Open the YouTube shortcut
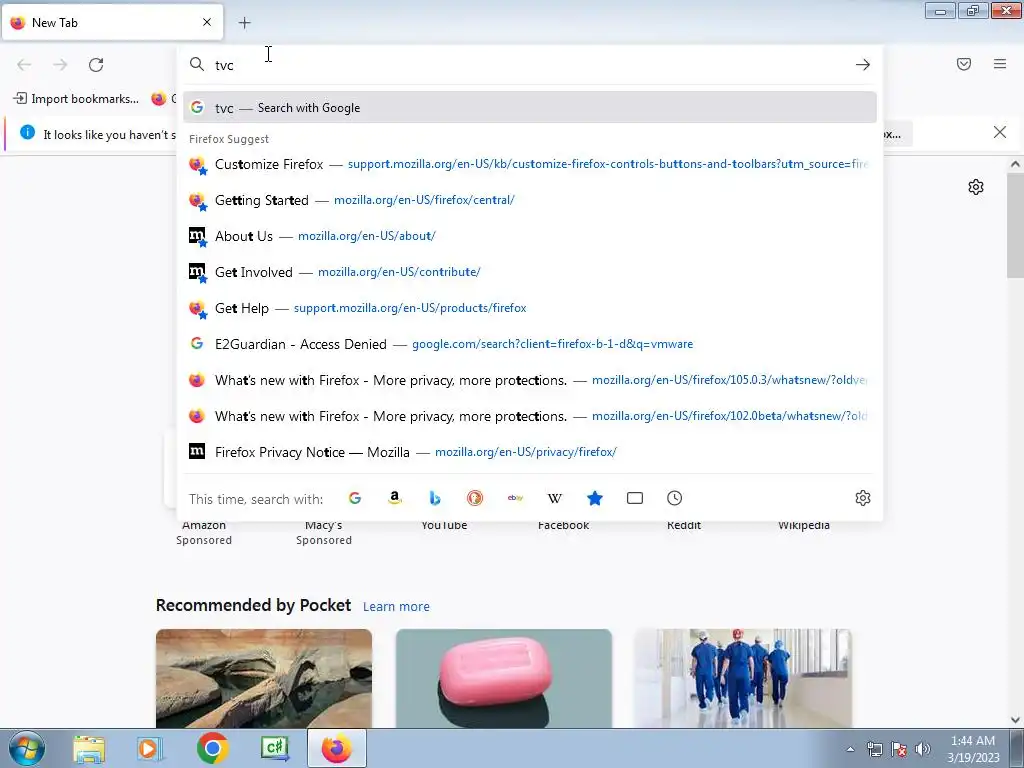The image size is (1024, 768). point(444,526)
